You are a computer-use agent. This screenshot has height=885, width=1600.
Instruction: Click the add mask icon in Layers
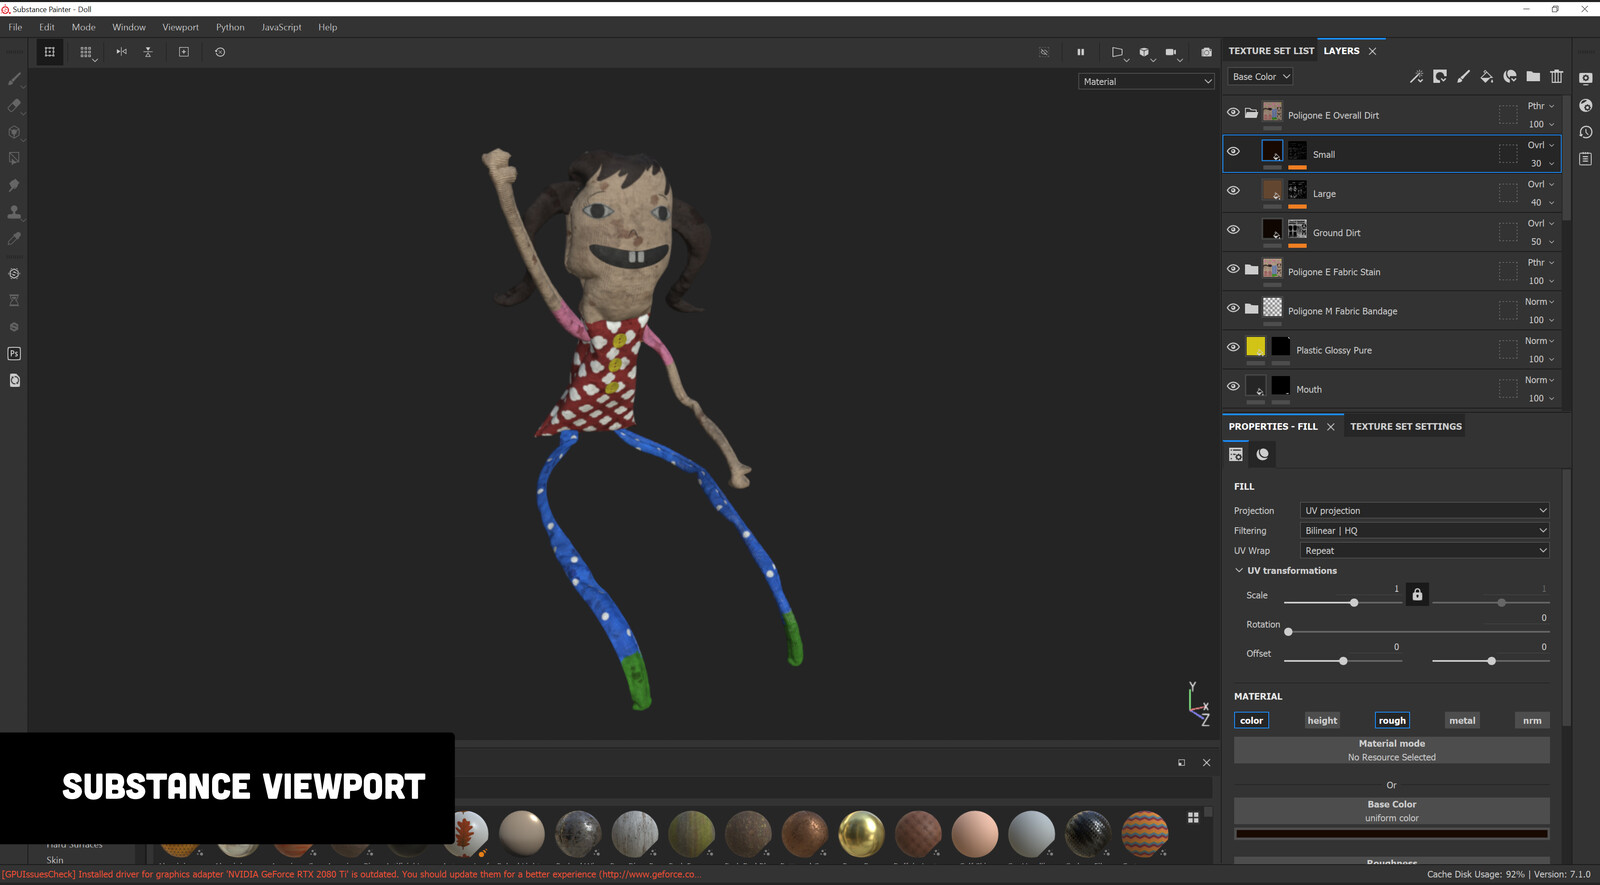(x=1440, y=76)
